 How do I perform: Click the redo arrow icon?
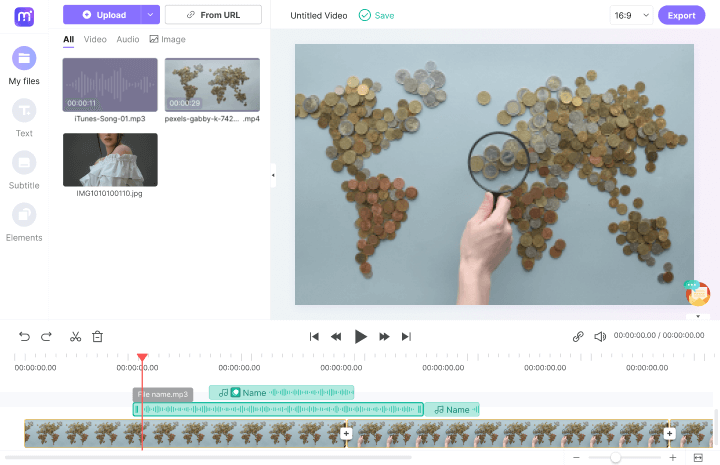[46, 337]
